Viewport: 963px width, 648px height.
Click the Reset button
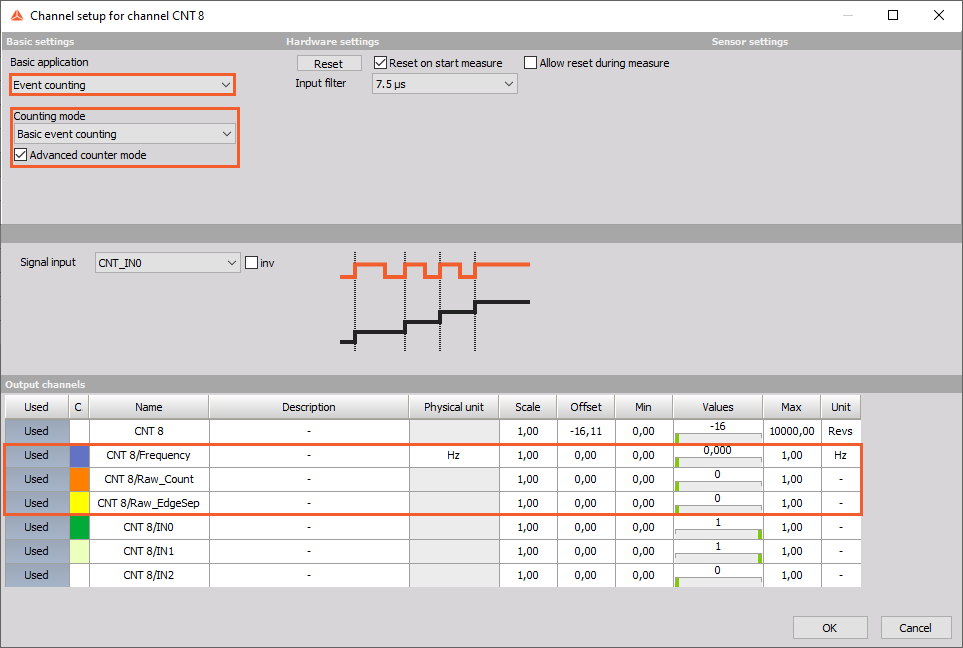coord(329,63)
